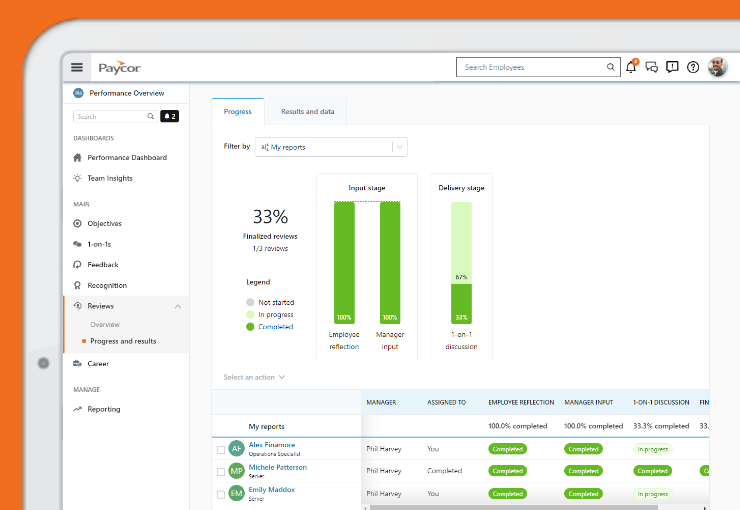This screenshot has width=740, height=510.
Task: Open Michele Patterson's name link
Action: click(x=278, y=467)
